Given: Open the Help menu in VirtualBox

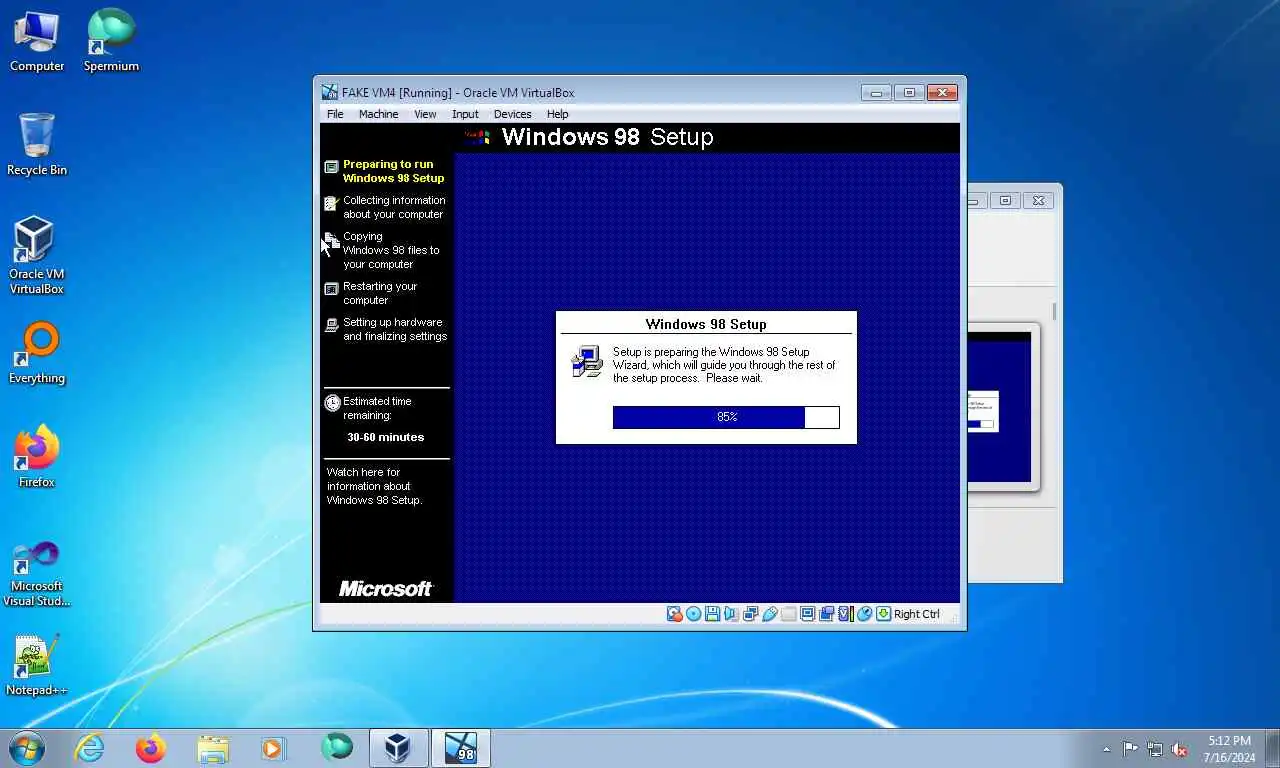Looking at the screenshot, I should point(557,114).
